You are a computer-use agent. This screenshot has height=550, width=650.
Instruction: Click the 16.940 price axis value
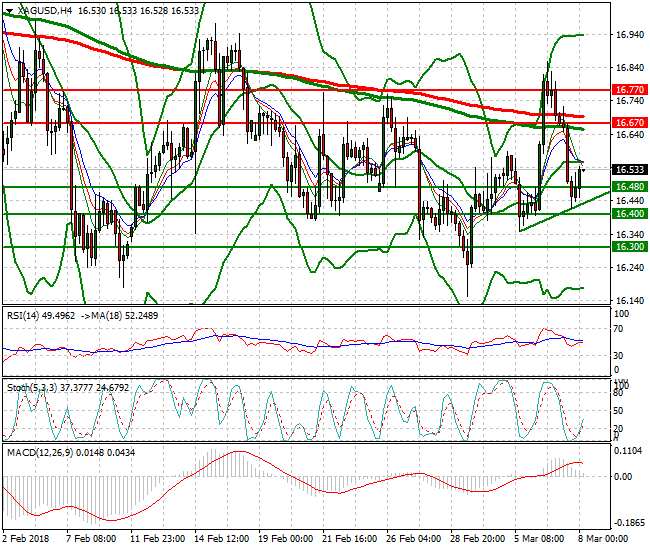click(630, 35)
